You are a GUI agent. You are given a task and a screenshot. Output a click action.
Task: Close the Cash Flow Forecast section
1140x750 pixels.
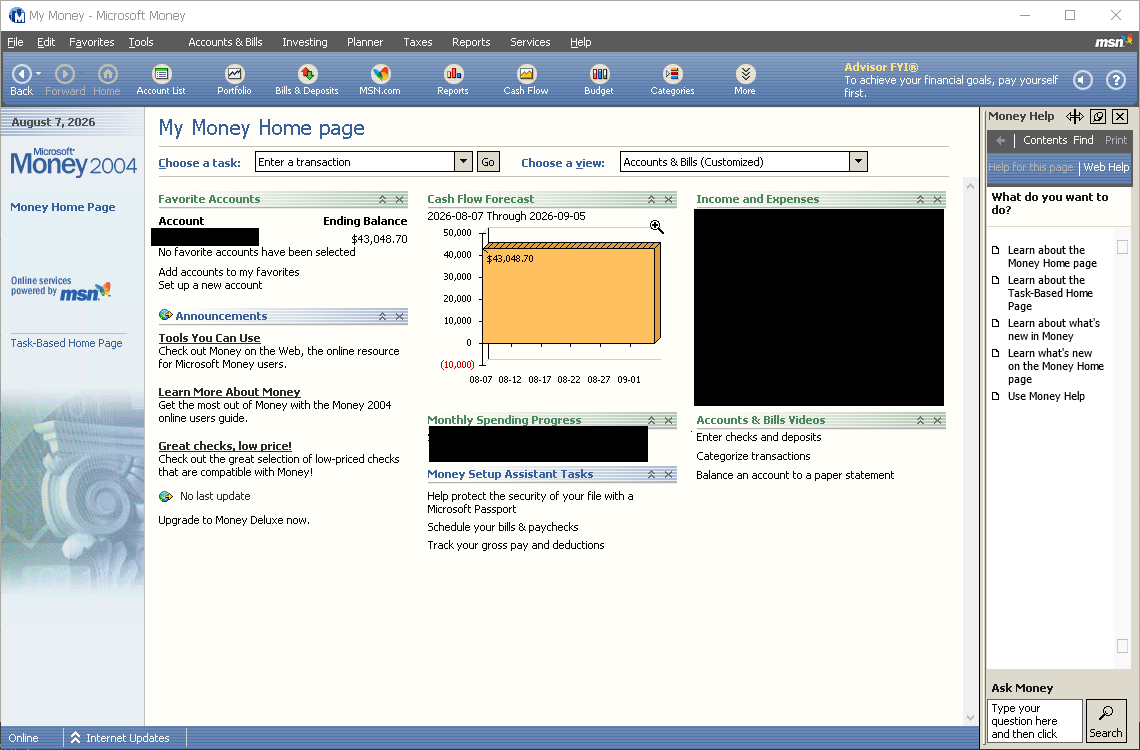[669, 199]
